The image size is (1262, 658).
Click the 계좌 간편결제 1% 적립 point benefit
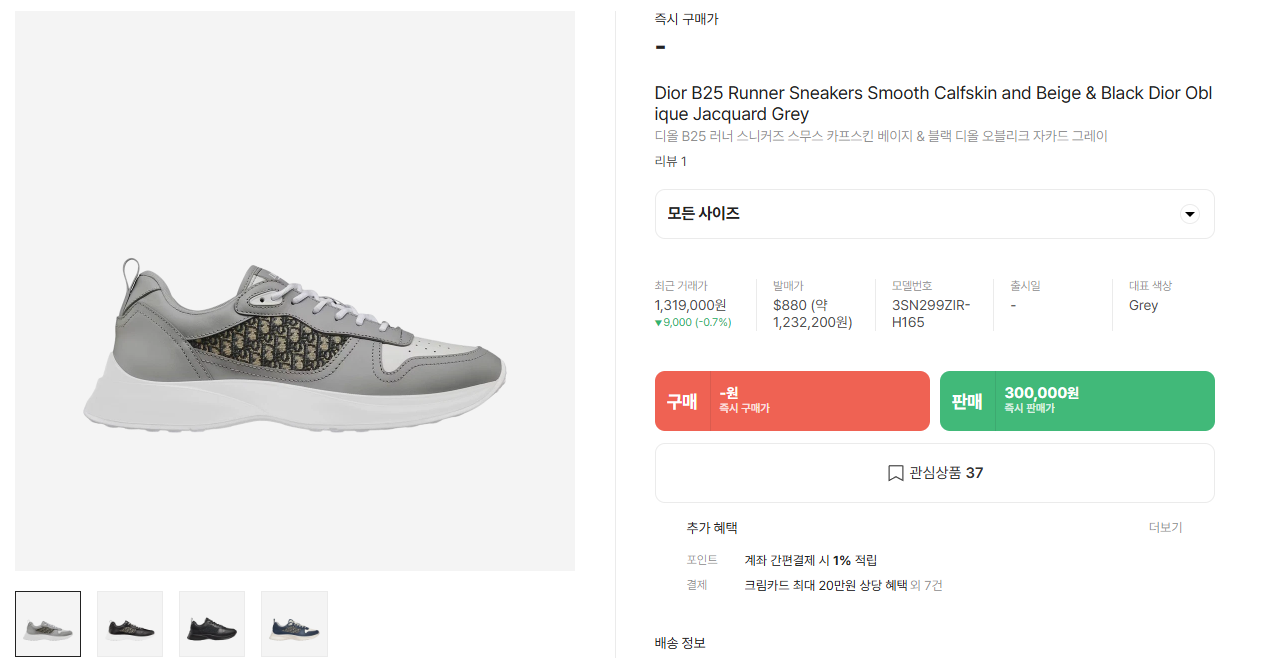[x=811, y=560]
